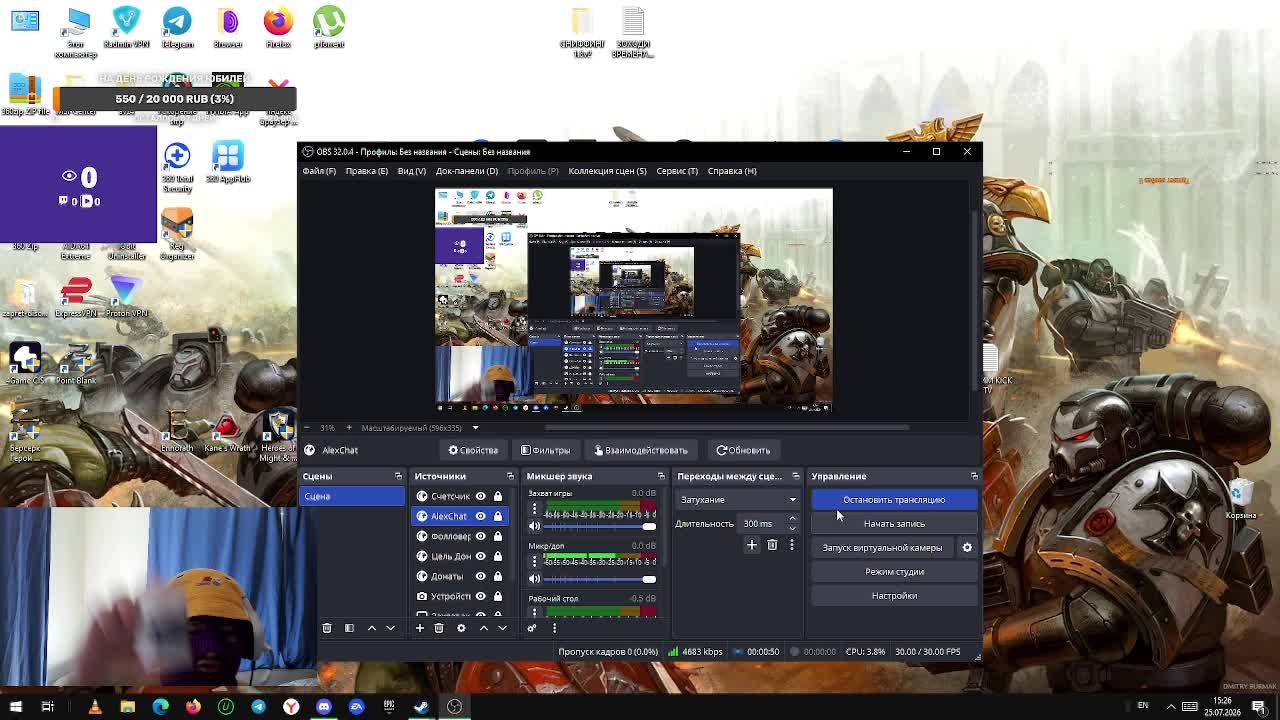Toggle visibility of Фолловер source
1280x720 pixels.
point(481,536)
